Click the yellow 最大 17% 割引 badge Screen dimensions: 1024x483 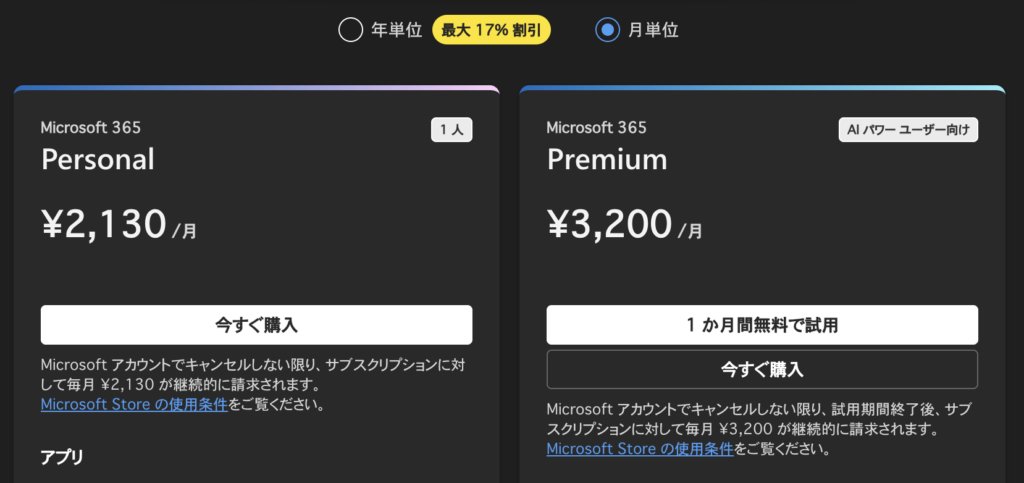click(x=491, y=30)
